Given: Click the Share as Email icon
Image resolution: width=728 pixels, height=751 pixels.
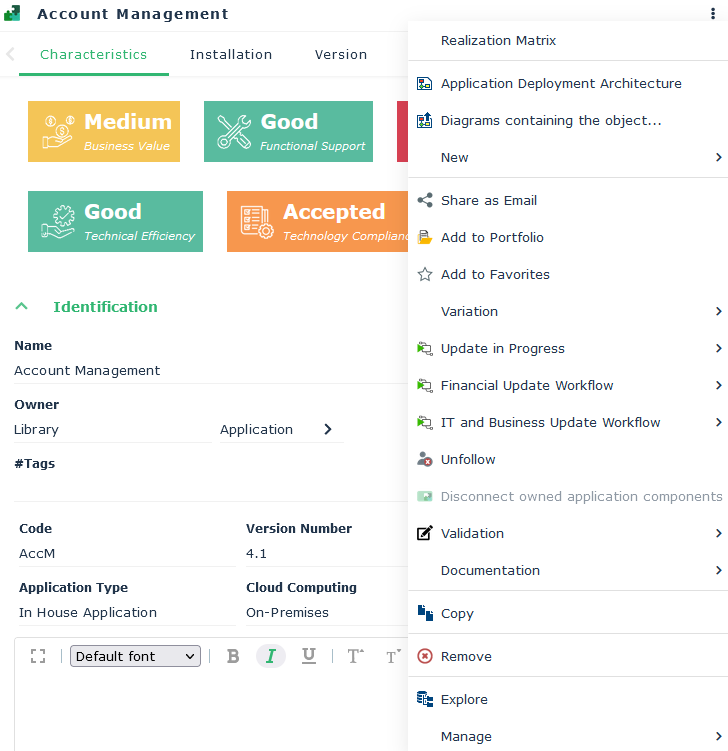Looking at the screenshot, I should (424, 200).
